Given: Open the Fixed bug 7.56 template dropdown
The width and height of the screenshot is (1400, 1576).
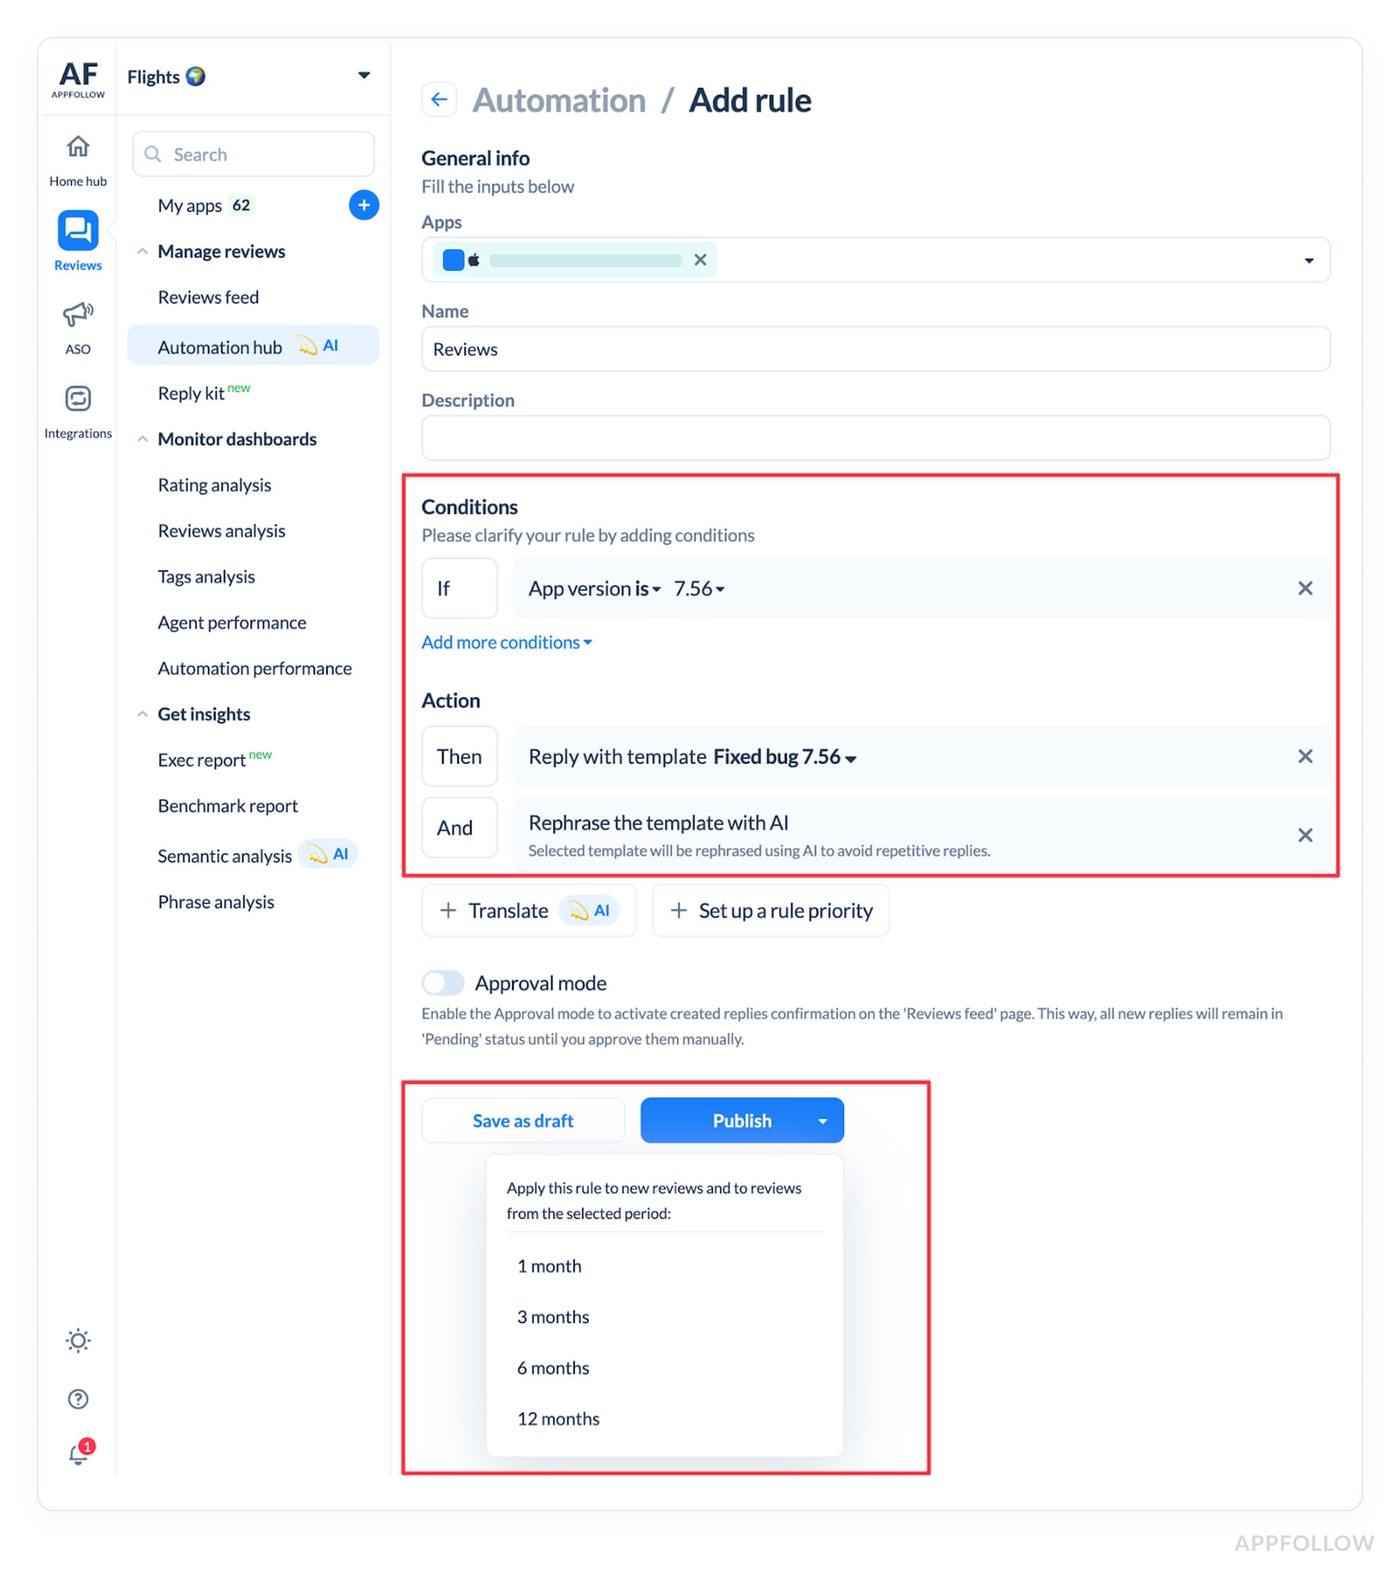Looking at the screenshot, I should pyautogui.click(x=785, y=757).
